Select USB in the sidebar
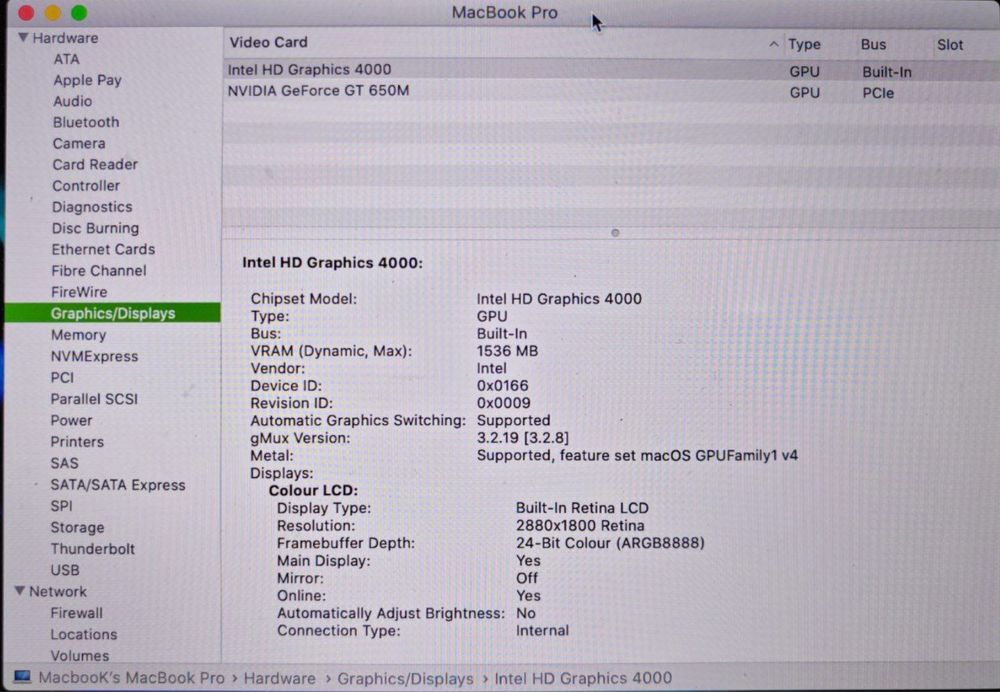1000x692 pixels. (x=65, y=570)
